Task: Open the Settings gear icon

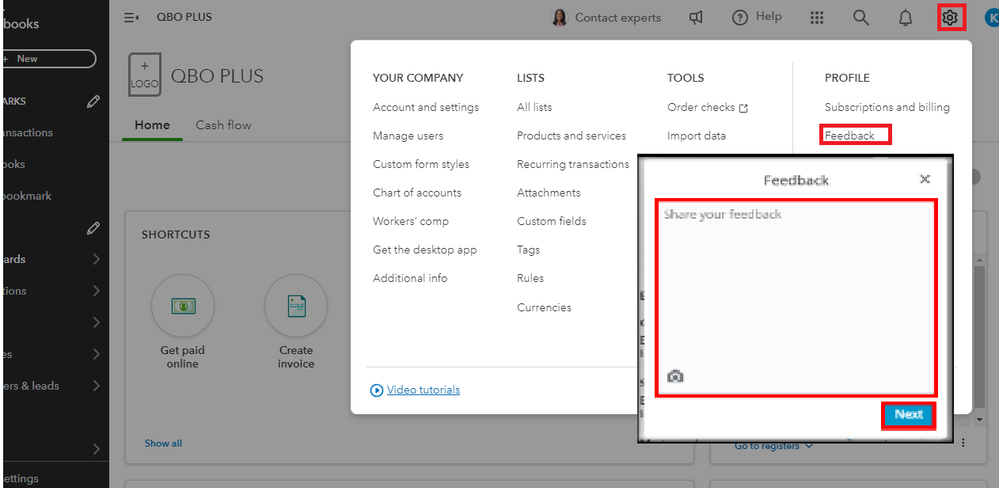Action: (950, 18)
